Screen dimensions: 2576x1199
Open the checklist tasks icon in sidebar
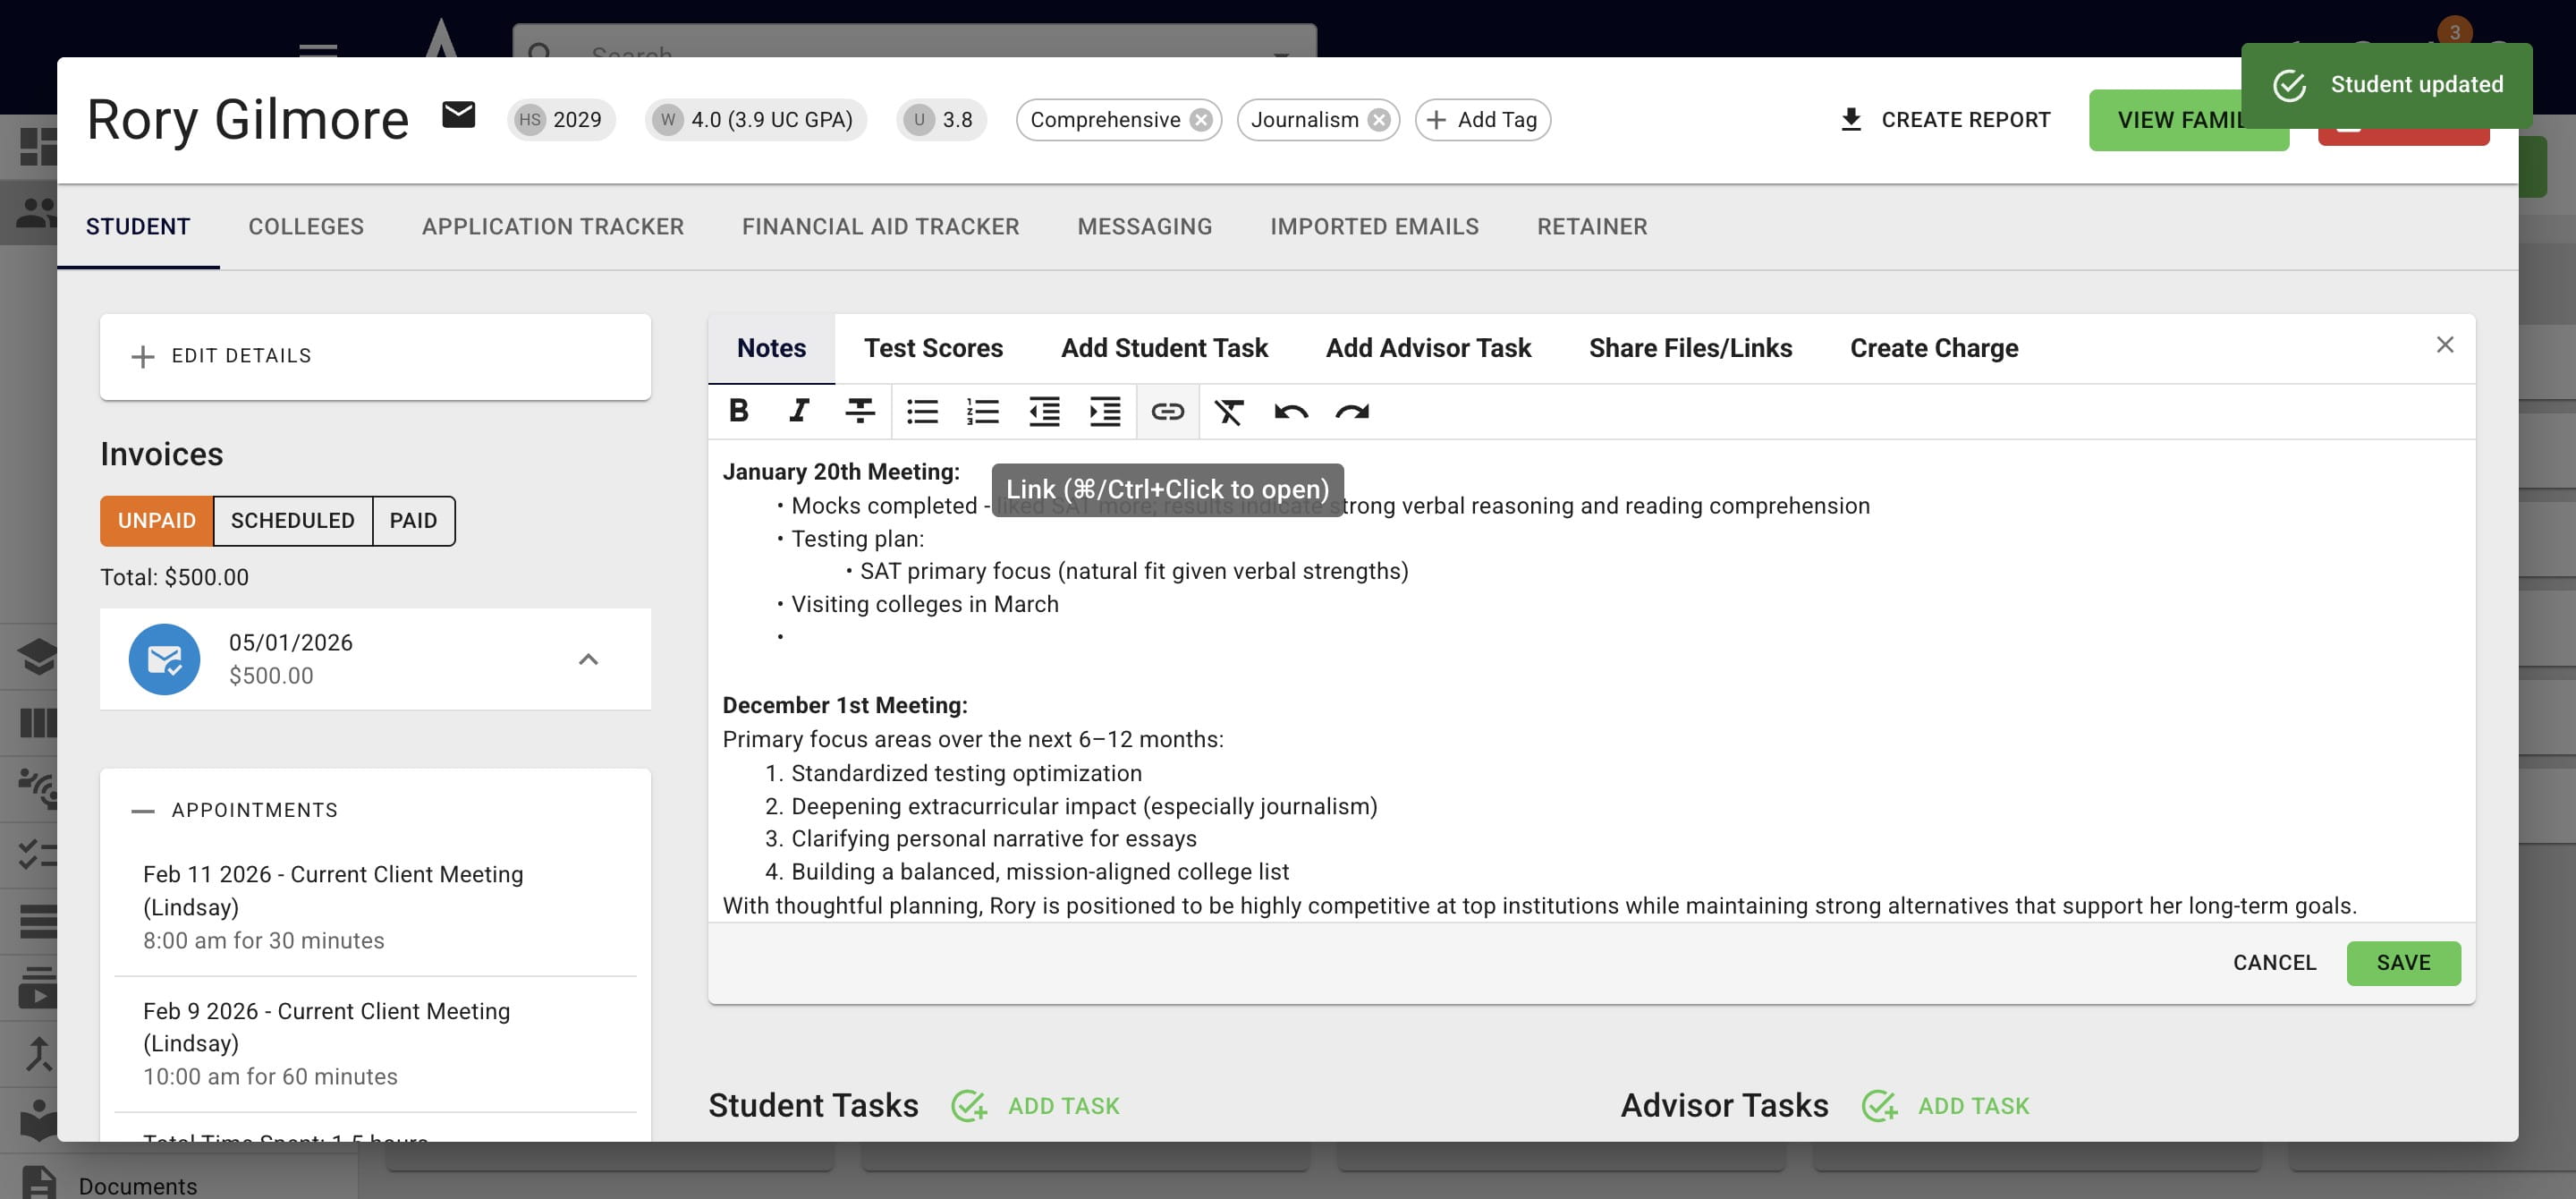(38, 855)
